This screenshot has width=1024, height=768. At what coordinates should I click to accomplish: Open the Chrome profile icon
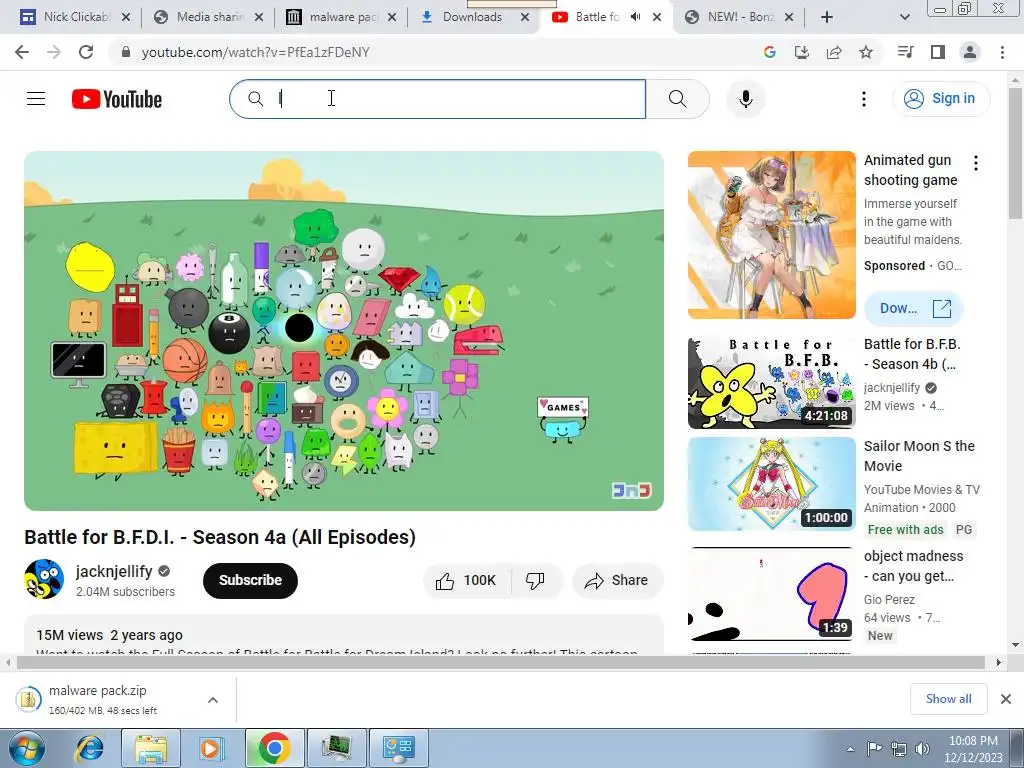click(970, 52)
